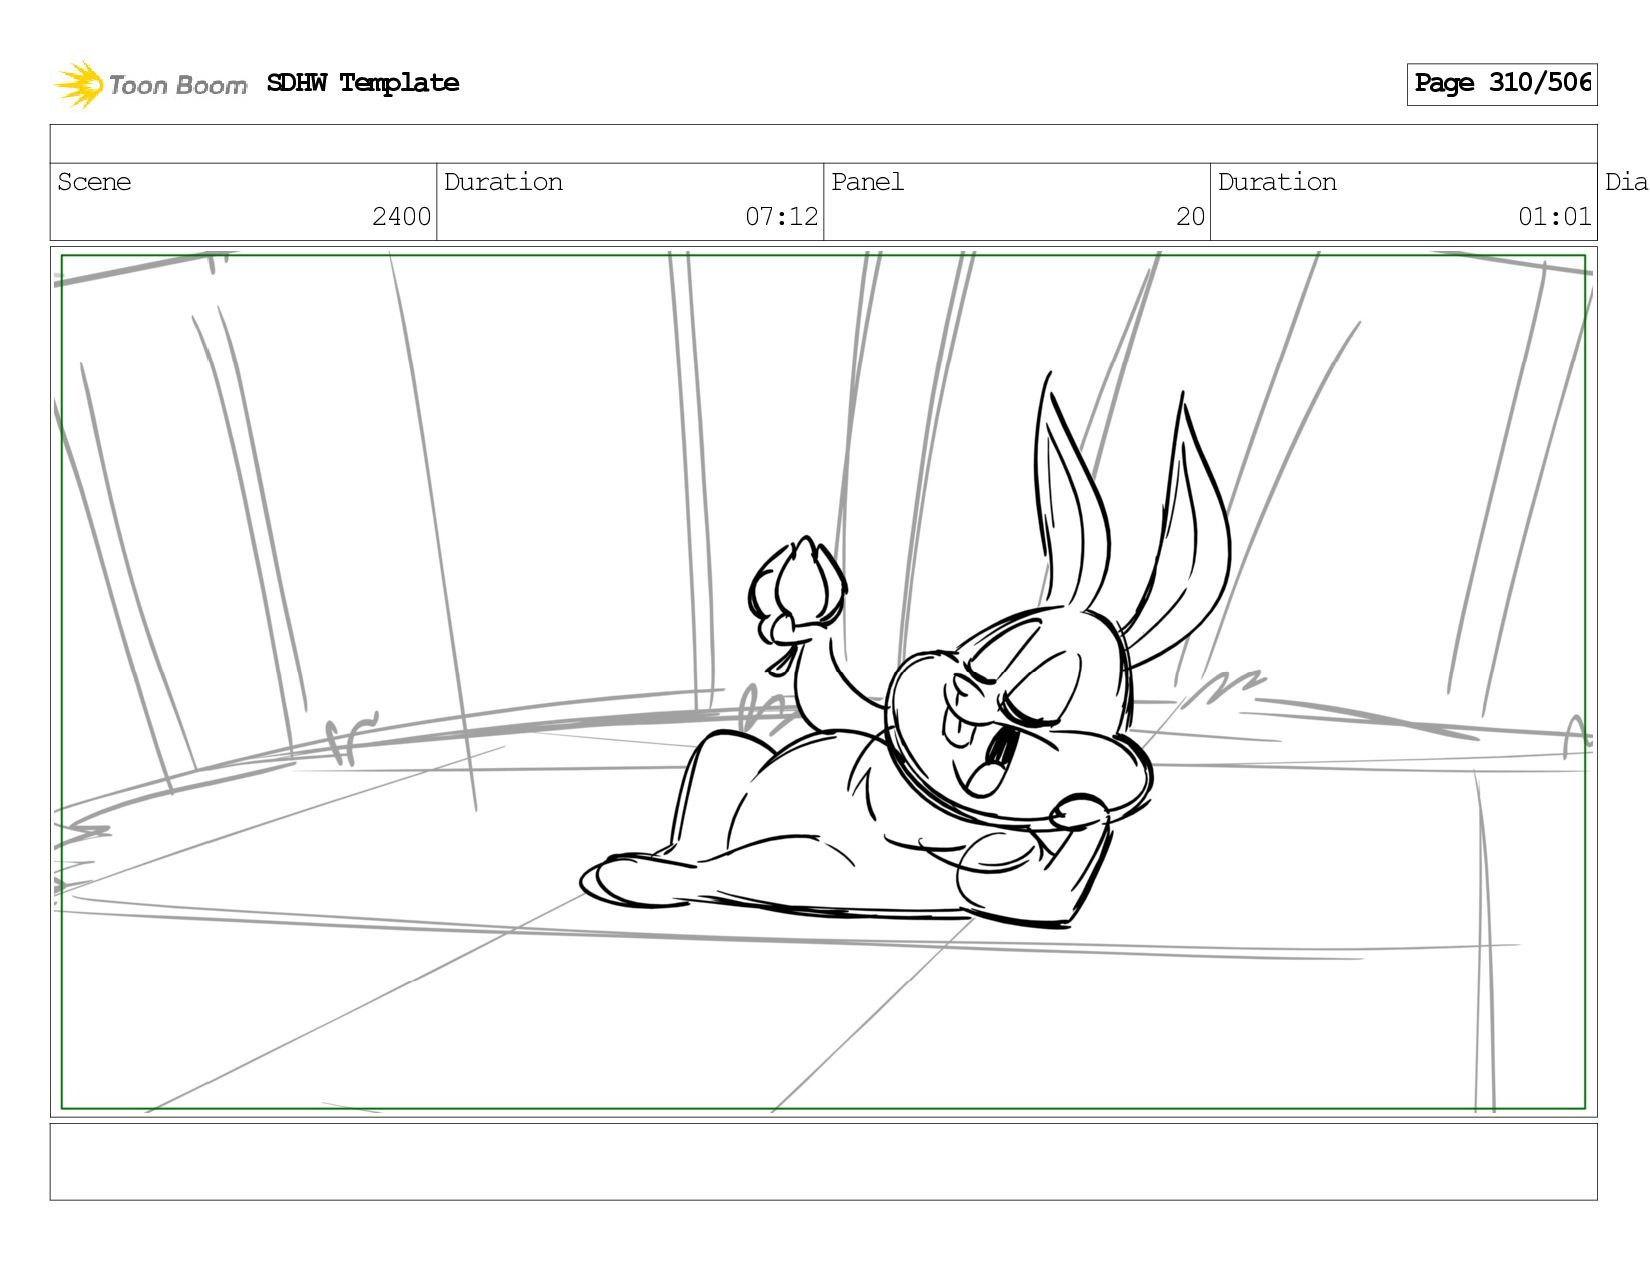Viewport: 1650px width, 1275px height.
Task: Click the panel duration value 01:01
Action: (x=1554, y=217)
